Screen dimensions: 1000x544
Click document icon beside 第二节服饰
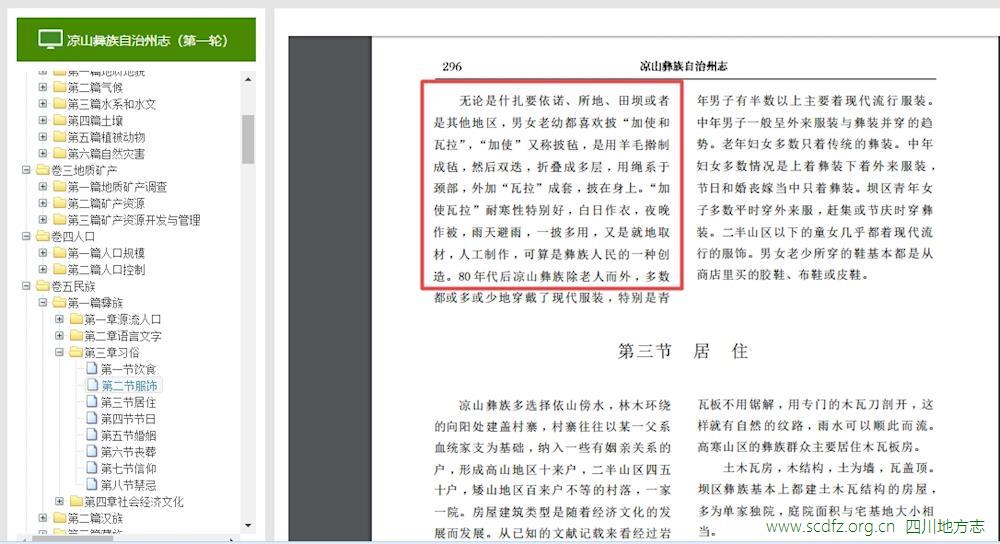click(92, 385)
